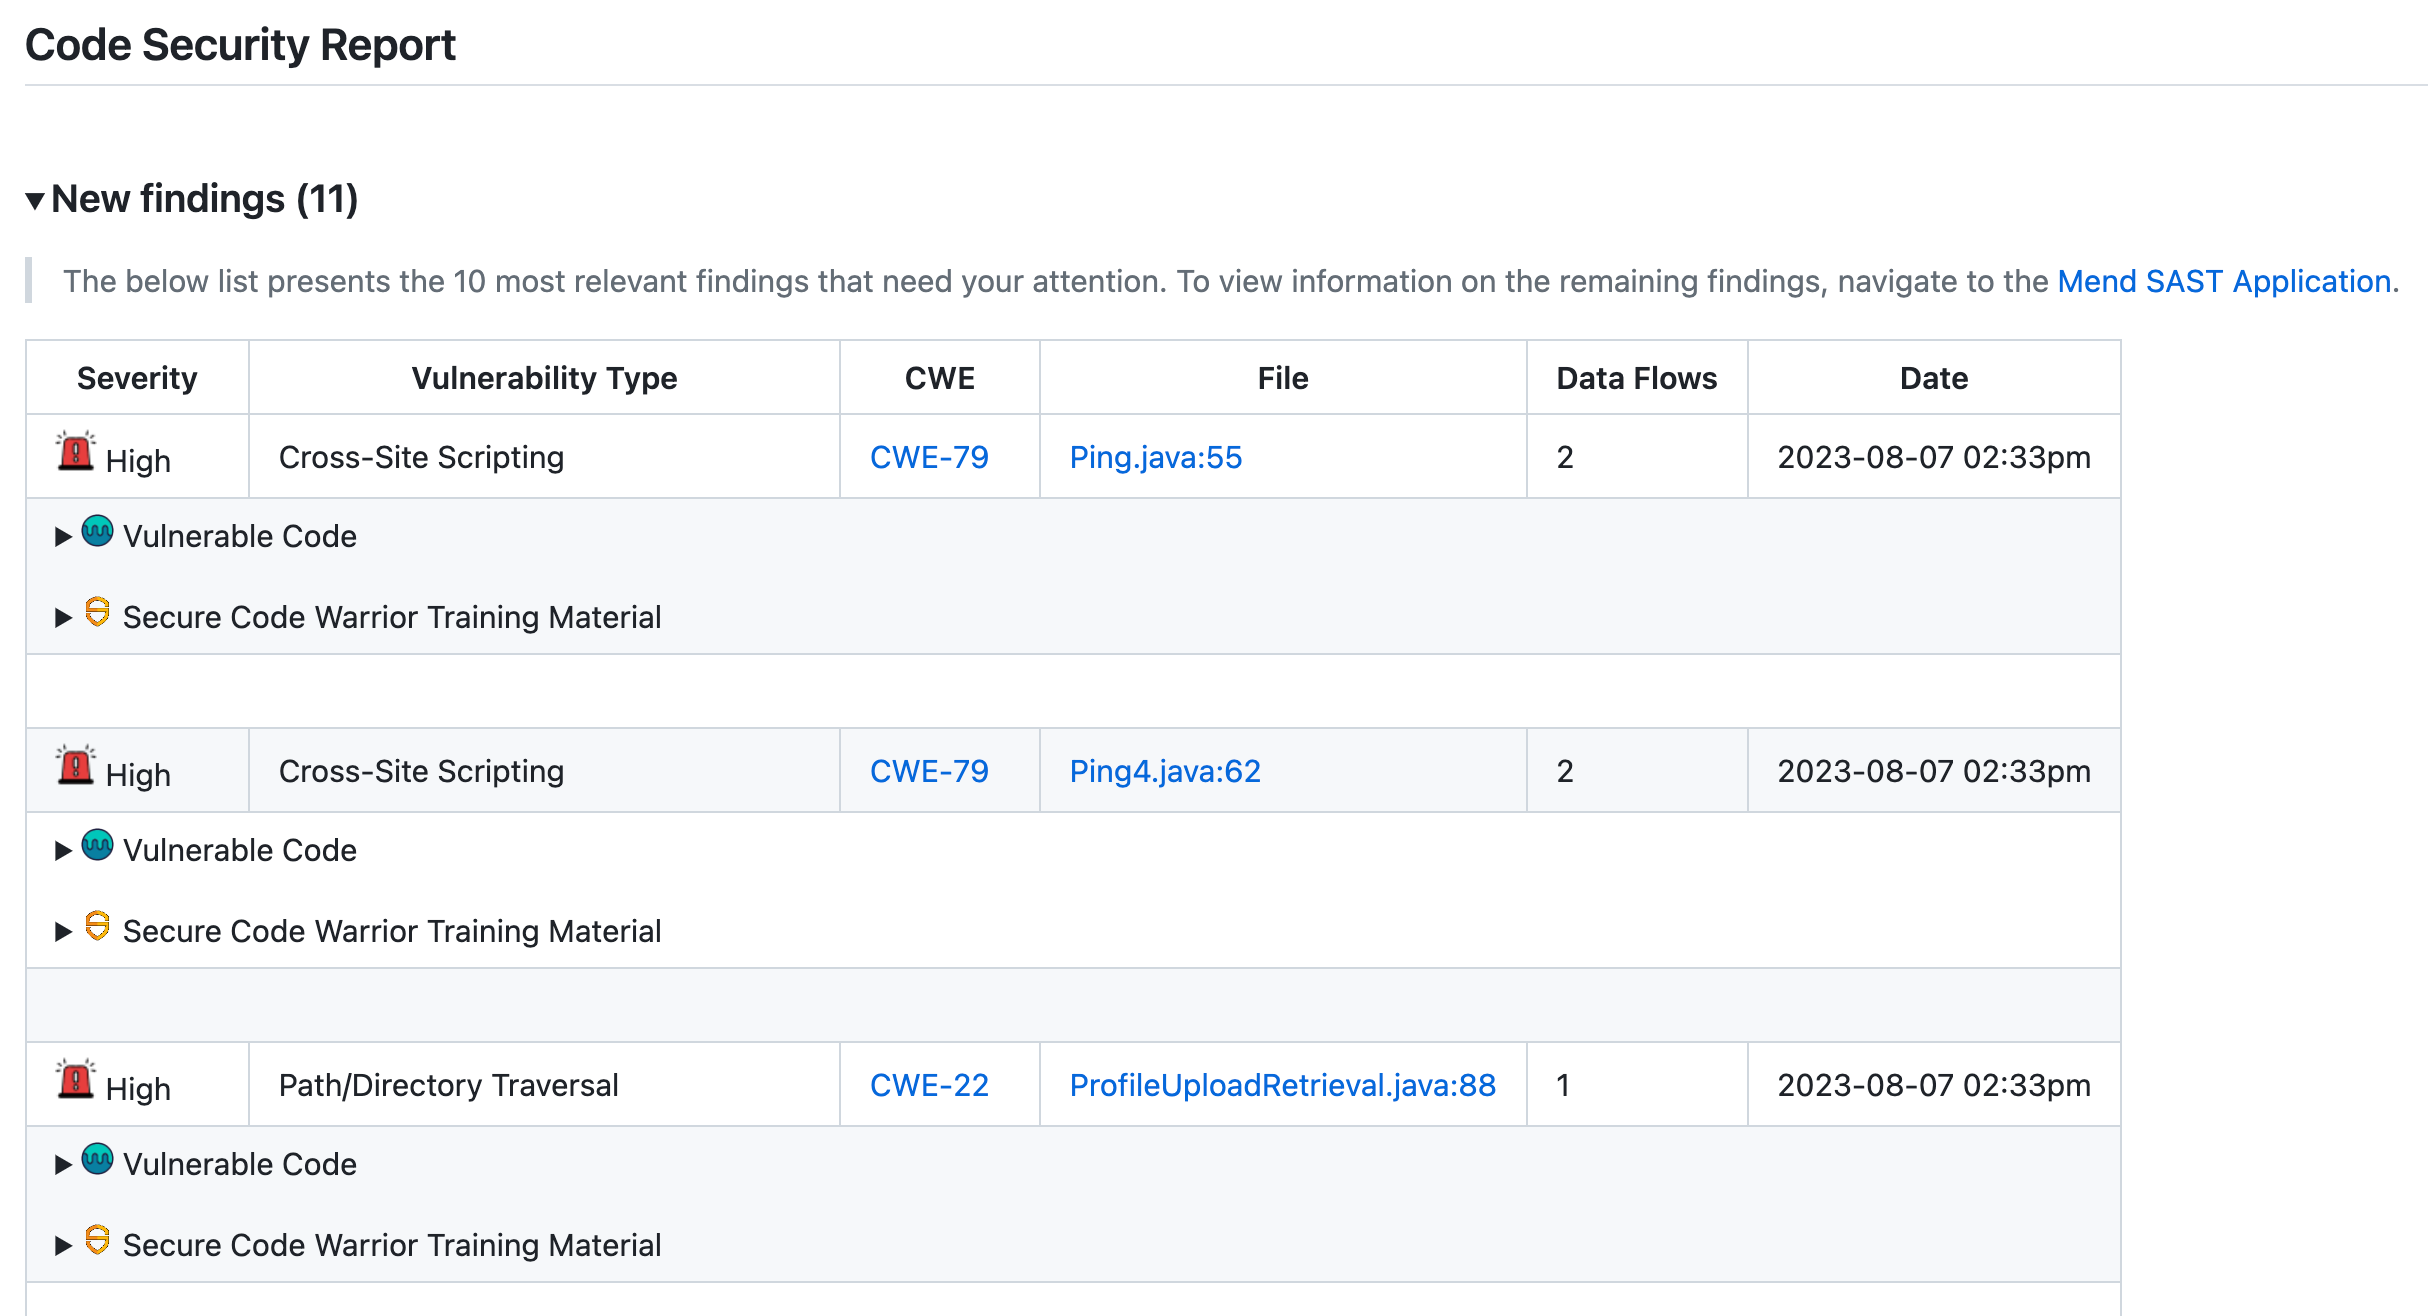Open the Ping4.java:62 file link

click(x=1164, y=771)
